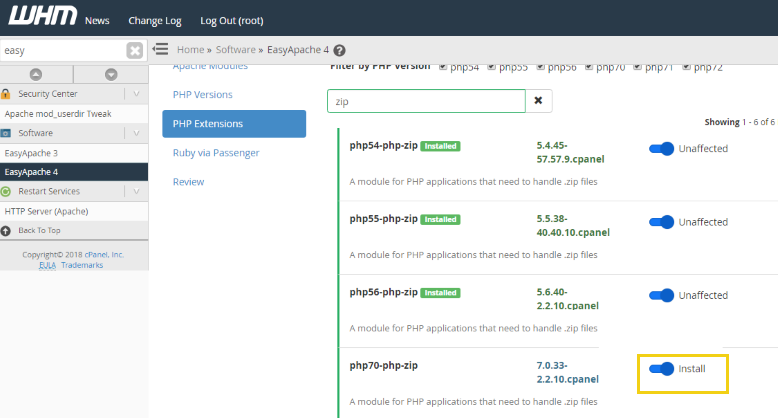Open the EULA link

48,265
